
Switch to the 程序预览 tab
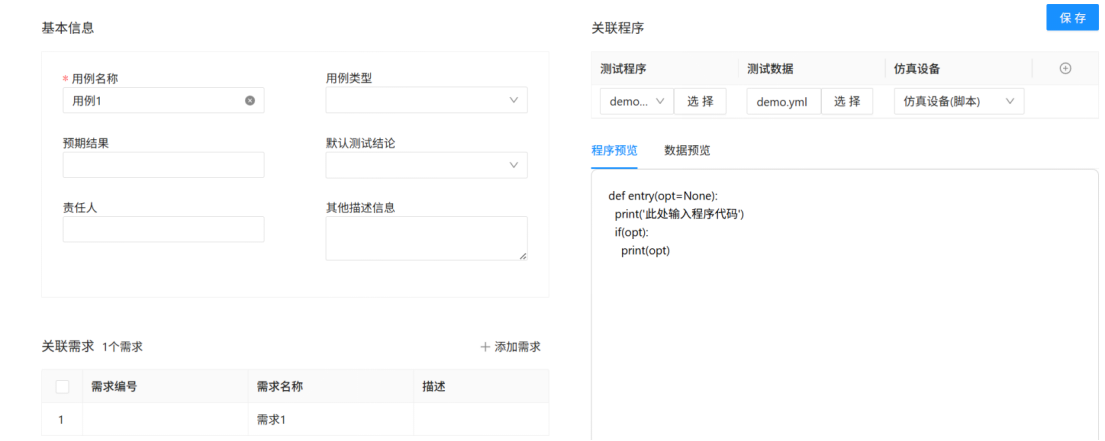[x=615, y=150]
